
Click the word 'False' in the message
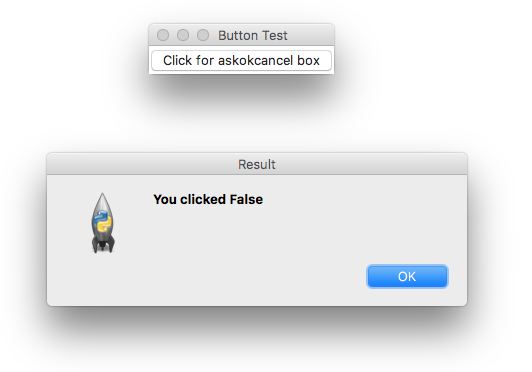pyautogui.click(x=246, y=200)
